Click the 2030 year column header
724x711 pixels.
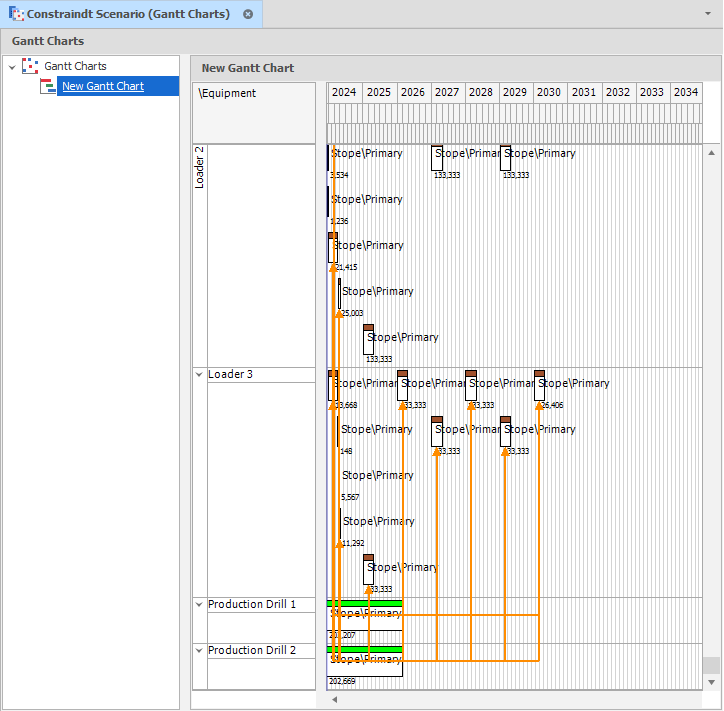pyautogui.click(x=549, y=92)
